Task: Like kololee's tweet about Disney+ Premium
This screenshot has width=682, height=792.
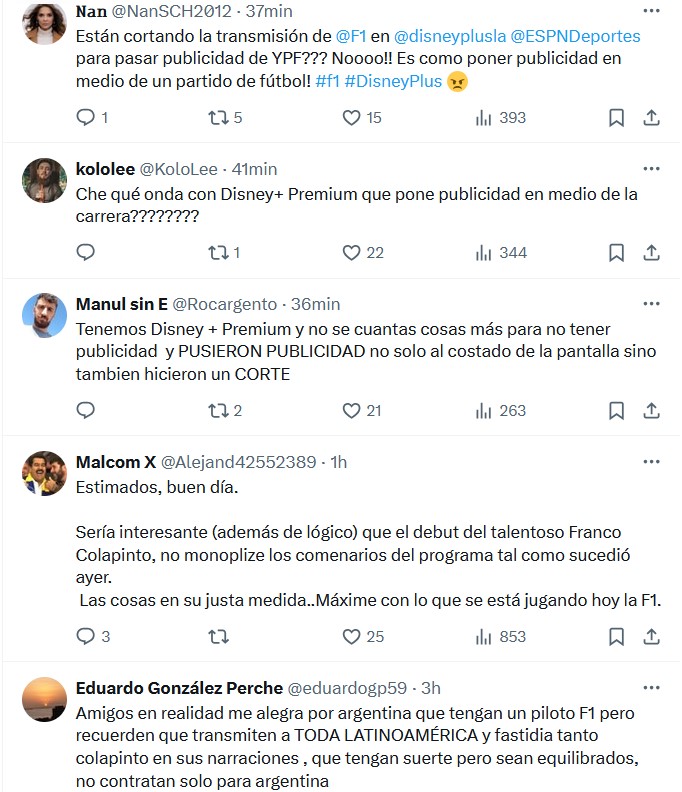Action: (x=351, y=253)
